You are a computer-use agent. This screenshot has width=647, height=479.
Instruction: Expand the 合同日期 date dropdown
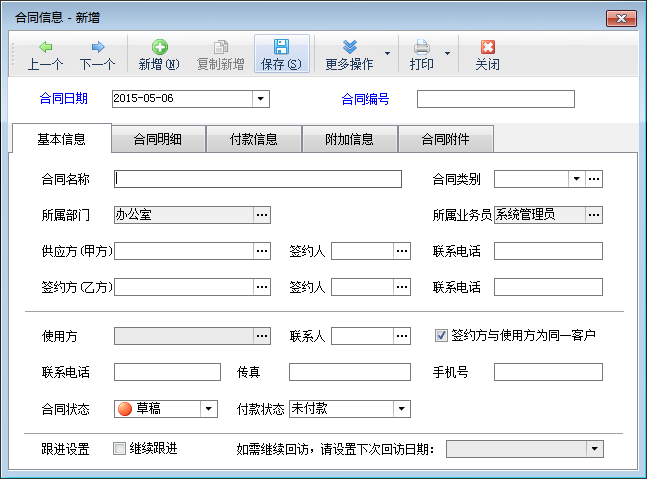click(260, 99)
